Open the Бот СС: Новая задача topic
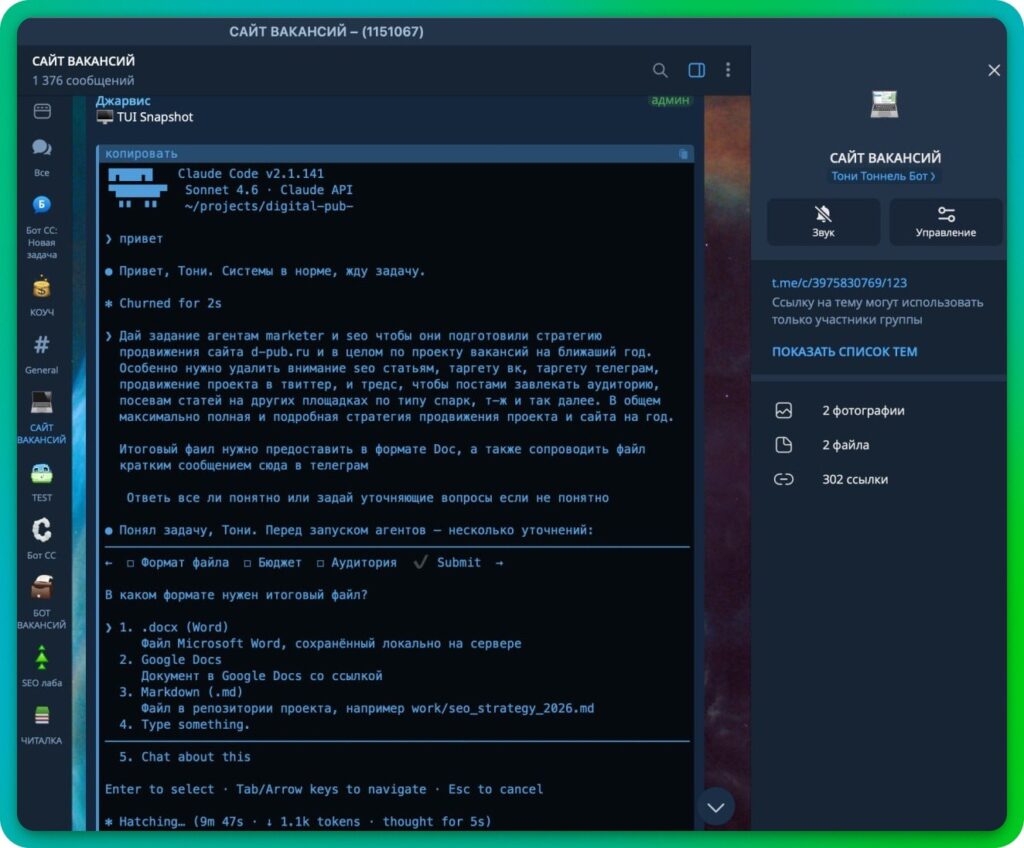 pos(42,227)
